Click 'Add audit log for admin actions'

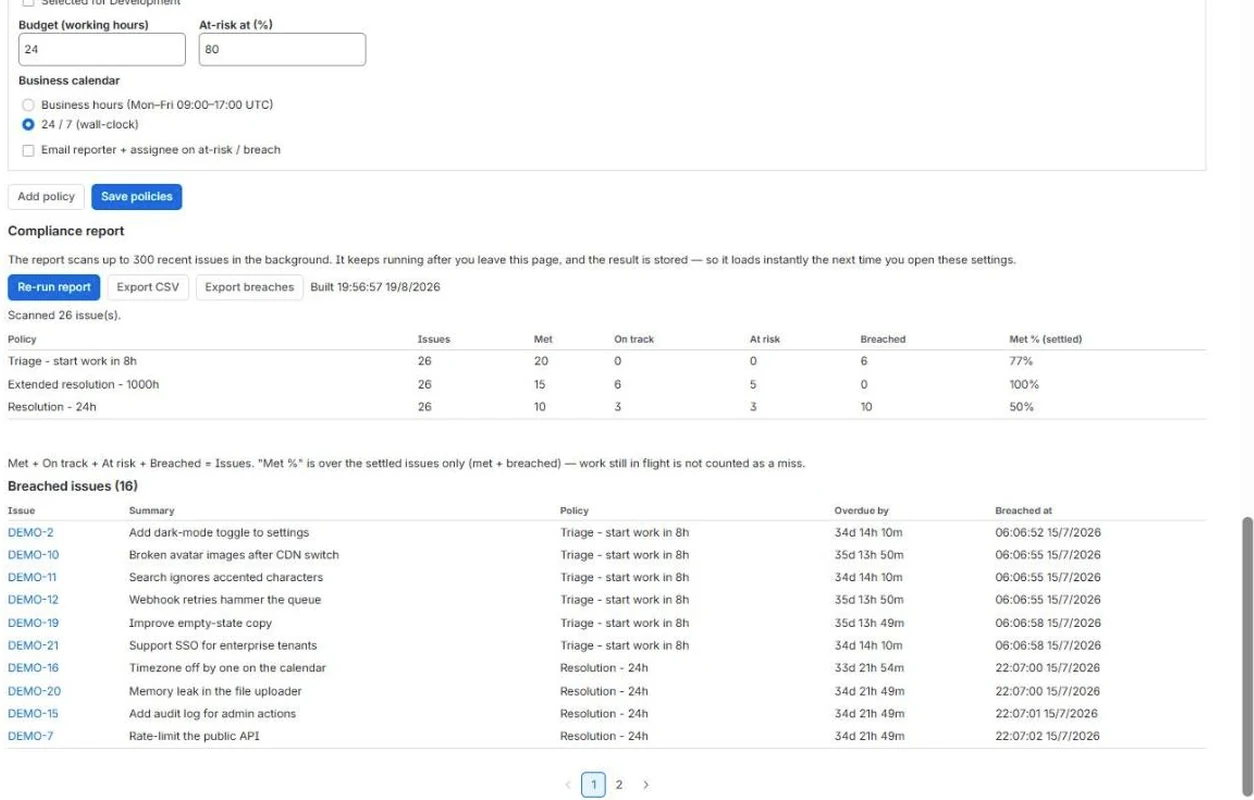click(x=212, y=714)
